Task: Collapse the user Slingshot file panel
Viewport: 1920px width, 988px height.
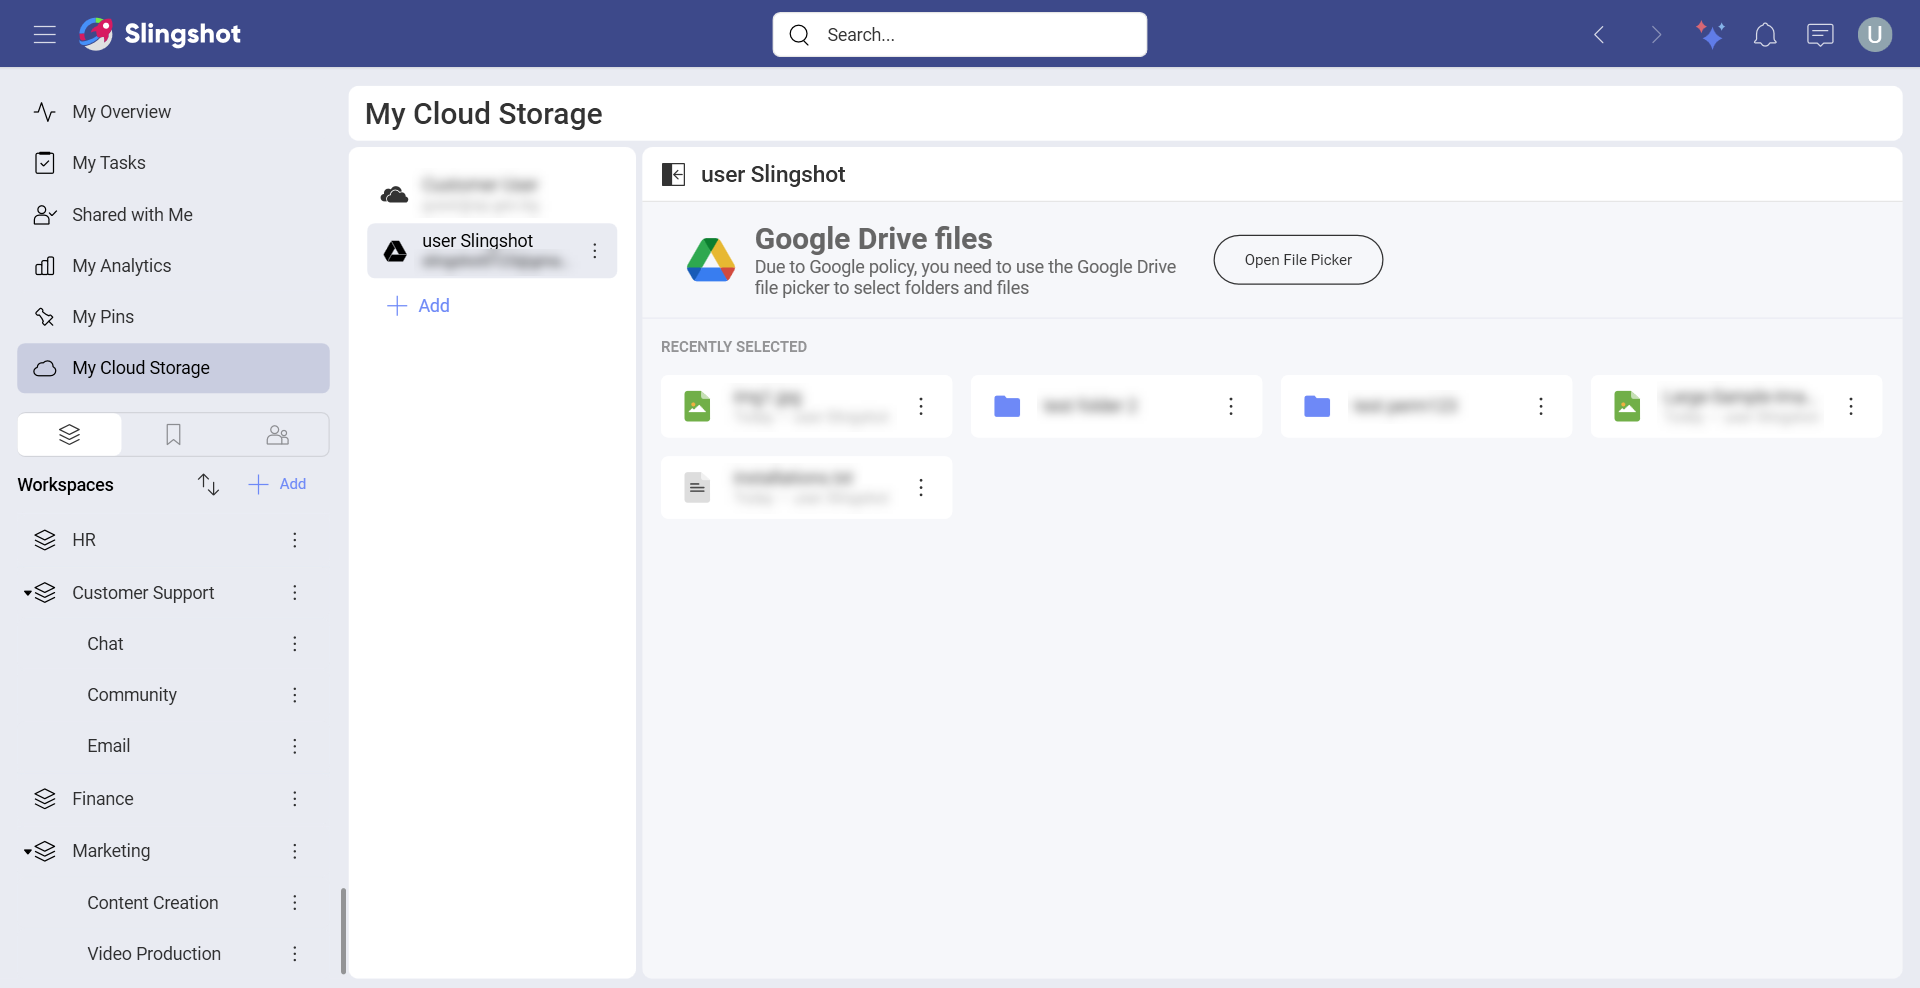Action: (674, 174)
